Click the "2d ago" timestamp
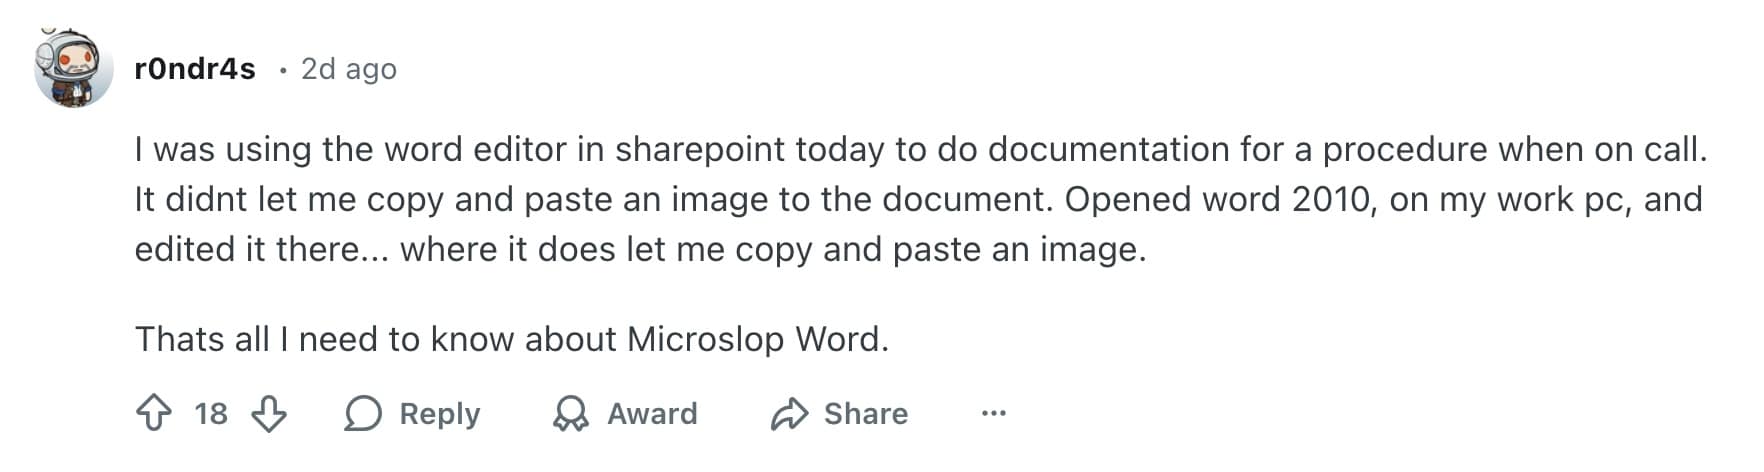The width and height of the screenshot is (1764, 472). pyautogui.click(x=349, y=69)
